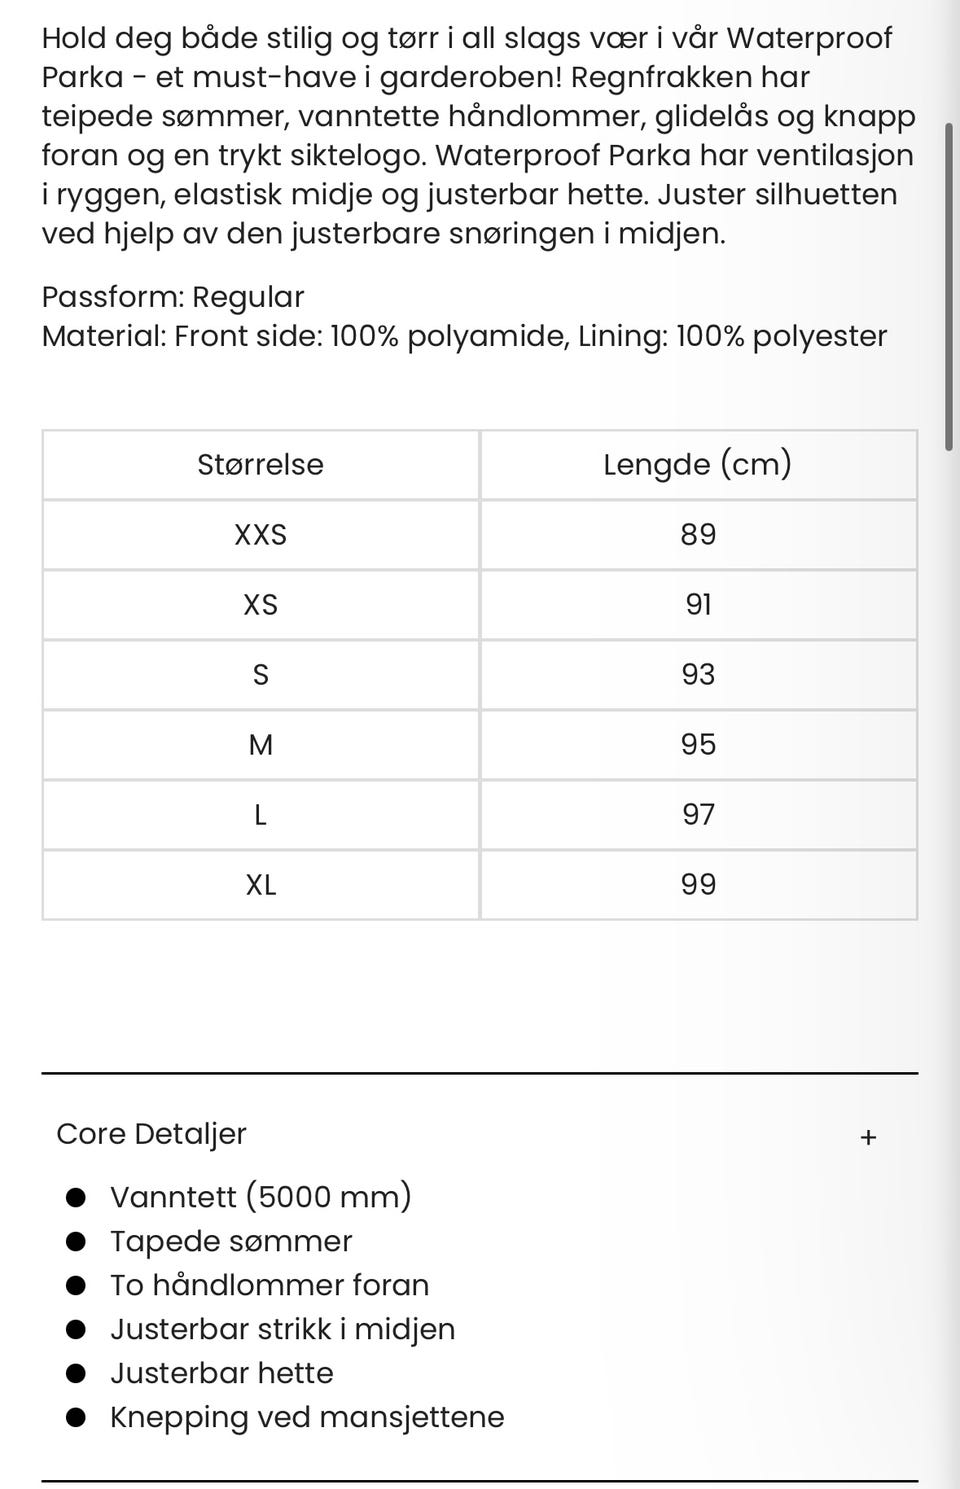This screenshot has height=1489, width=960.
Task: Click the Passform: Regular text line
Action: (x=173, y=297)
